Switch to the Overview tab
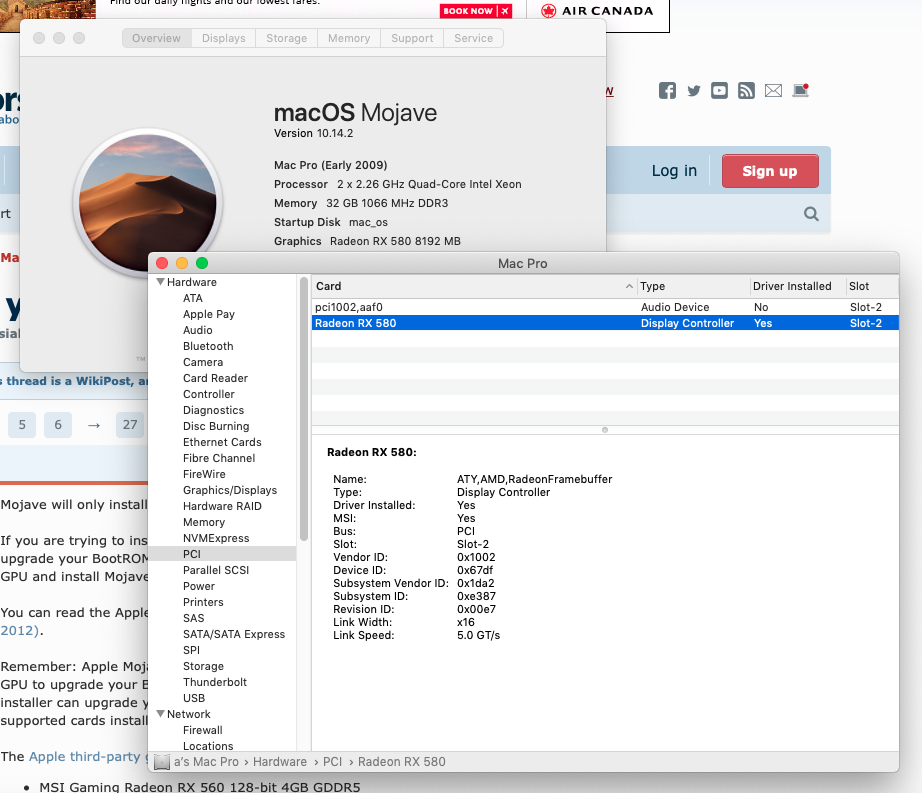The image size is (922, 793). pos(156,38)
